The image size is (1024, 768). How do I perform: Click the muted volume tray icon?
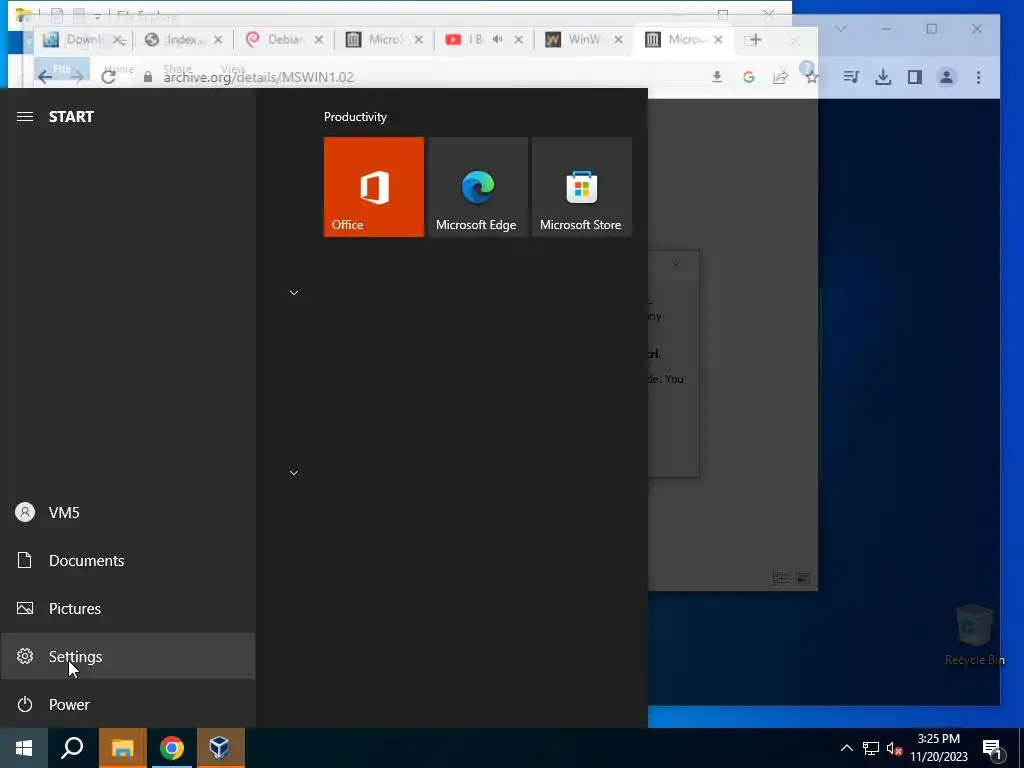pos(894,748)
